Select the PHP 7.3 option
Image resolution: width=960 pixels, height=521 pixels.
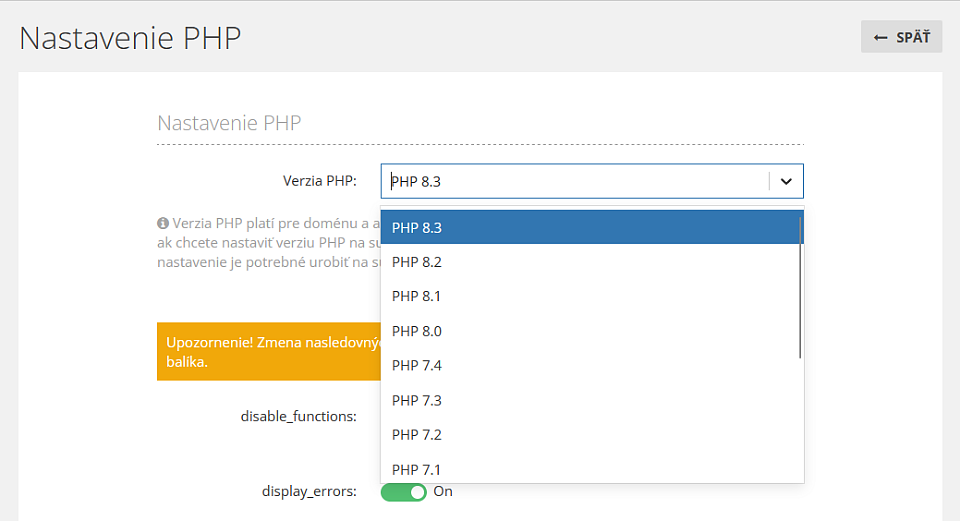point(591,400)
